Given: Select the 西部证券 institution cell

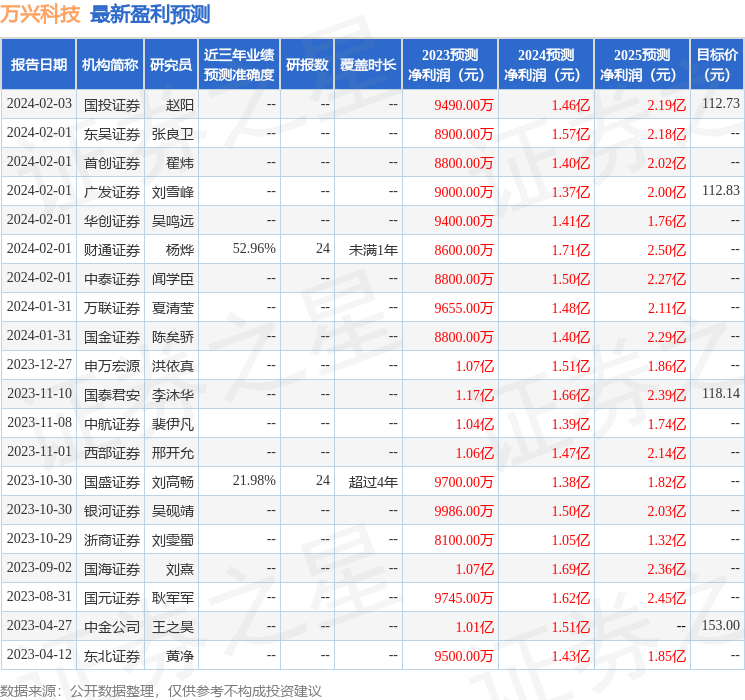Looking at the screenshot, I should [112, 453].
